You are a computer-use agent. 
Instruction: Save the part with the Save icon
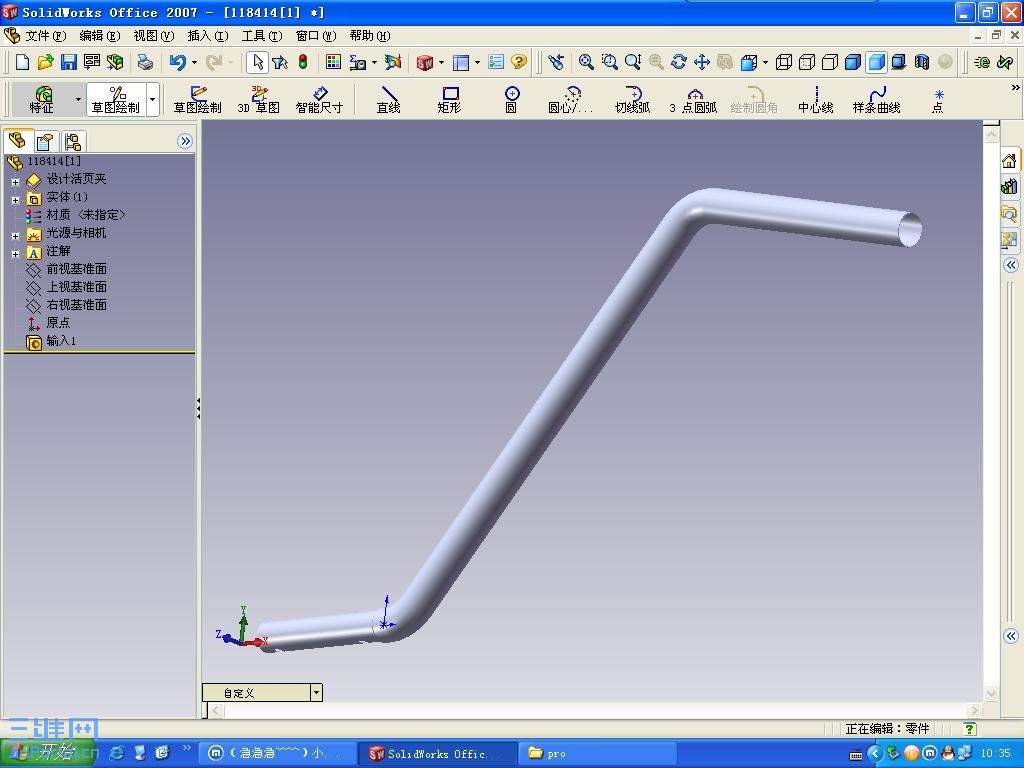point(69,62)
